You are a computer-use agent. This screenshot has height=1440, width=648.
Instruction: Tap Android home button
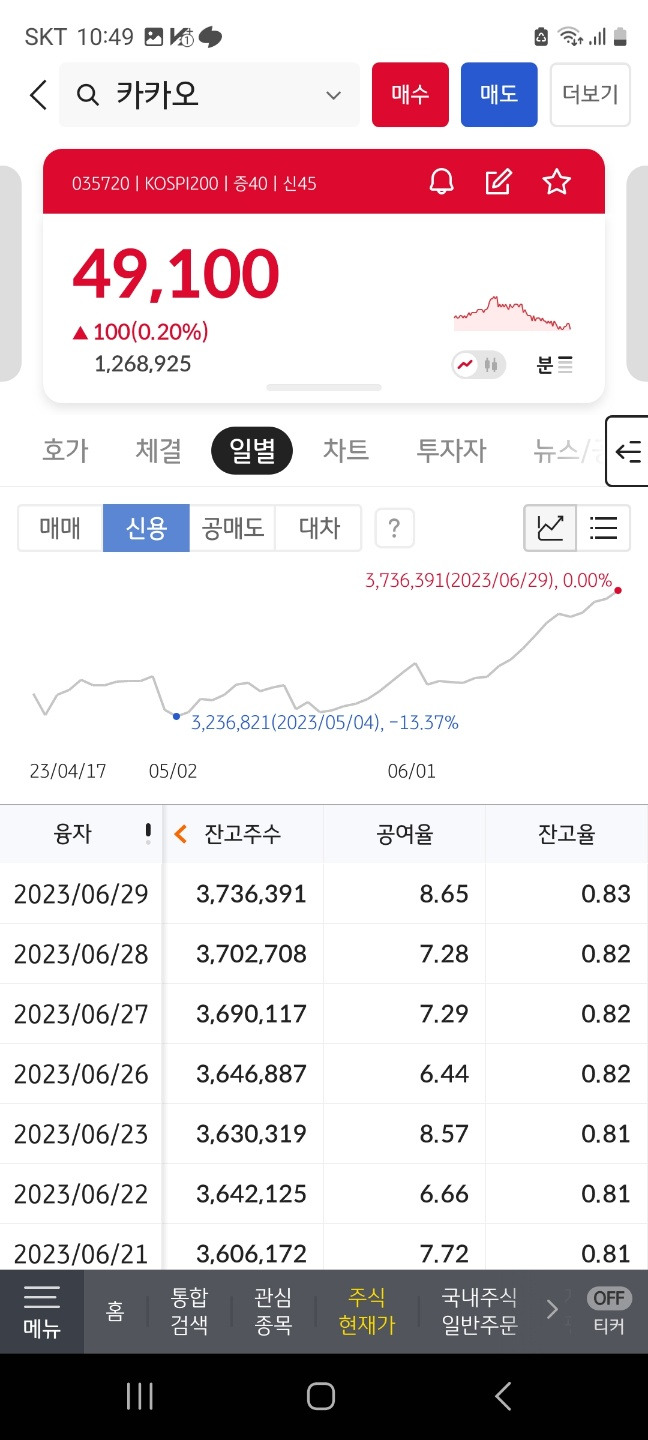321,1397
